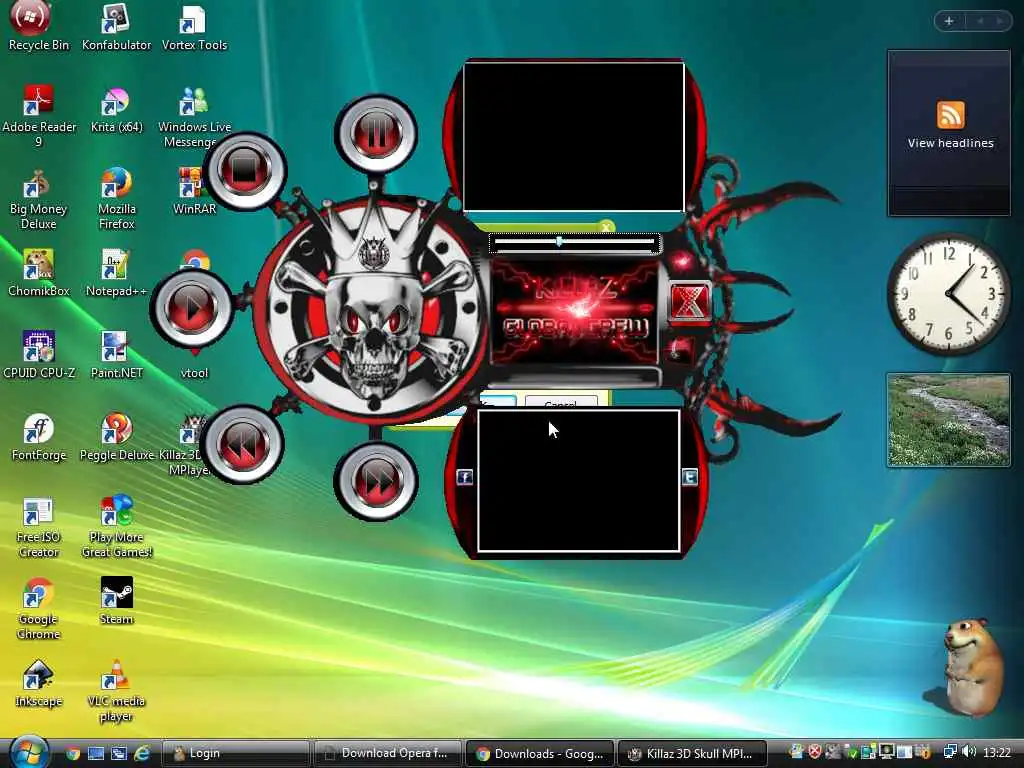1024x768 pixels.
Task: Open the CPUID CPU-Z shortcut
Action: click(39, 355)
